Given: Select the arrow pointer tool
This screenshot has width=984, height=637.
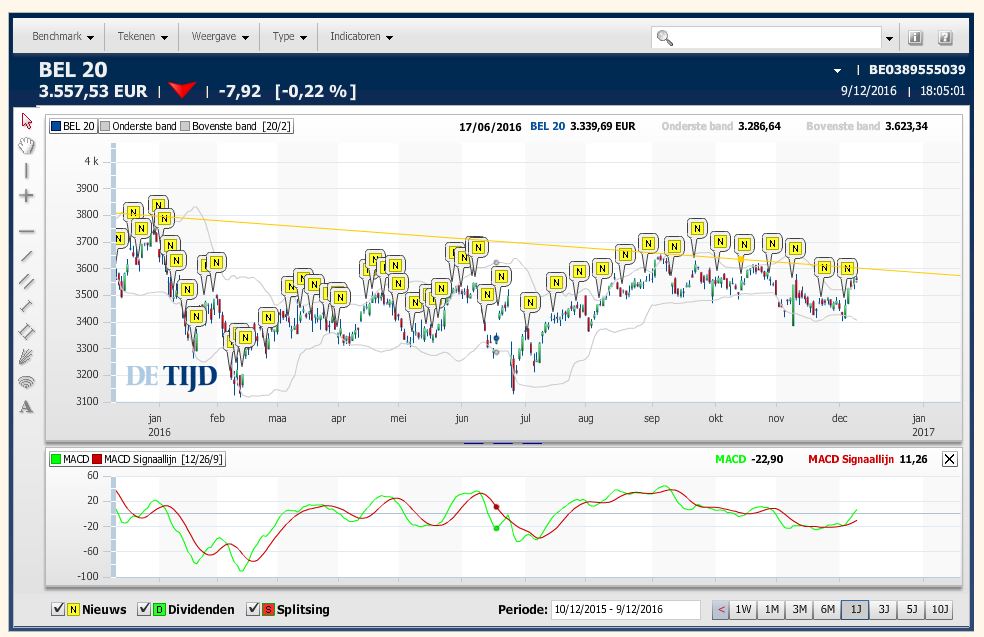Looking at the screenshot, I should pos(27,121).
